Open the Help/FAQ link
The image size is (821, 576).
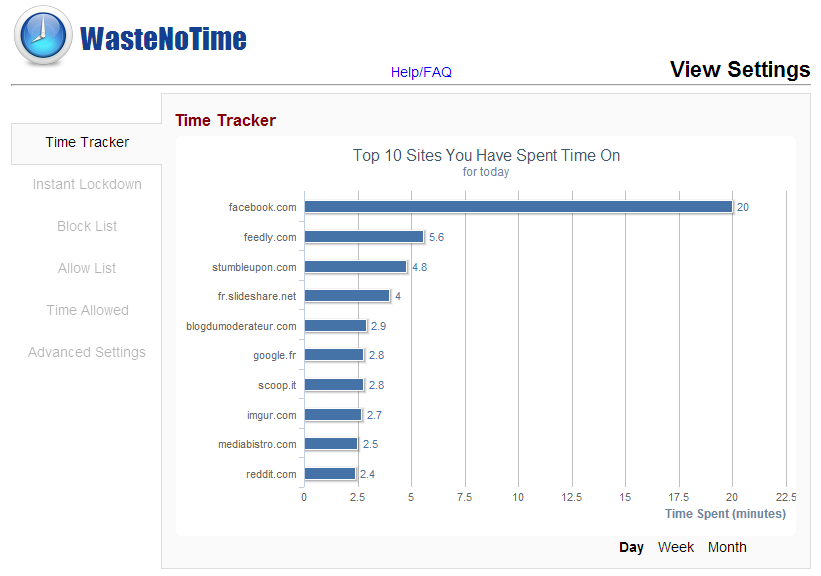421,72
